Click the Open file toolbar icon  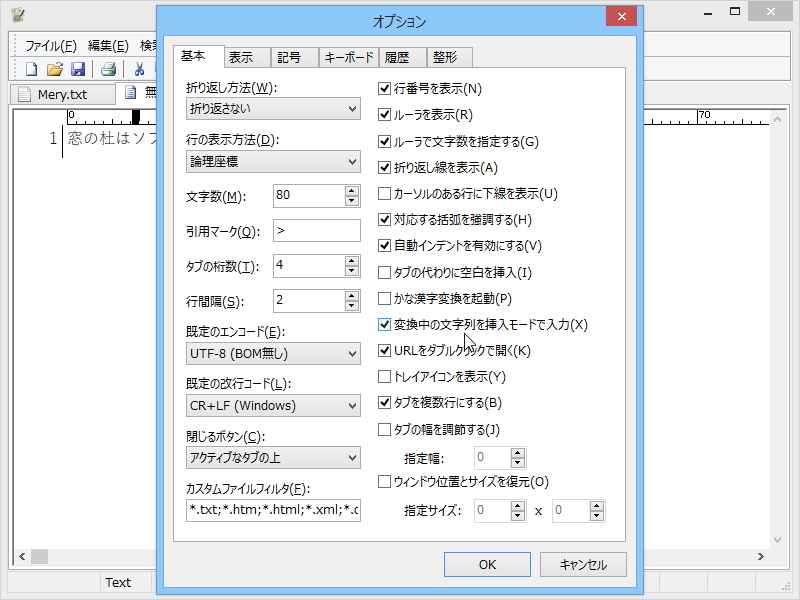(x=55, y=68)
